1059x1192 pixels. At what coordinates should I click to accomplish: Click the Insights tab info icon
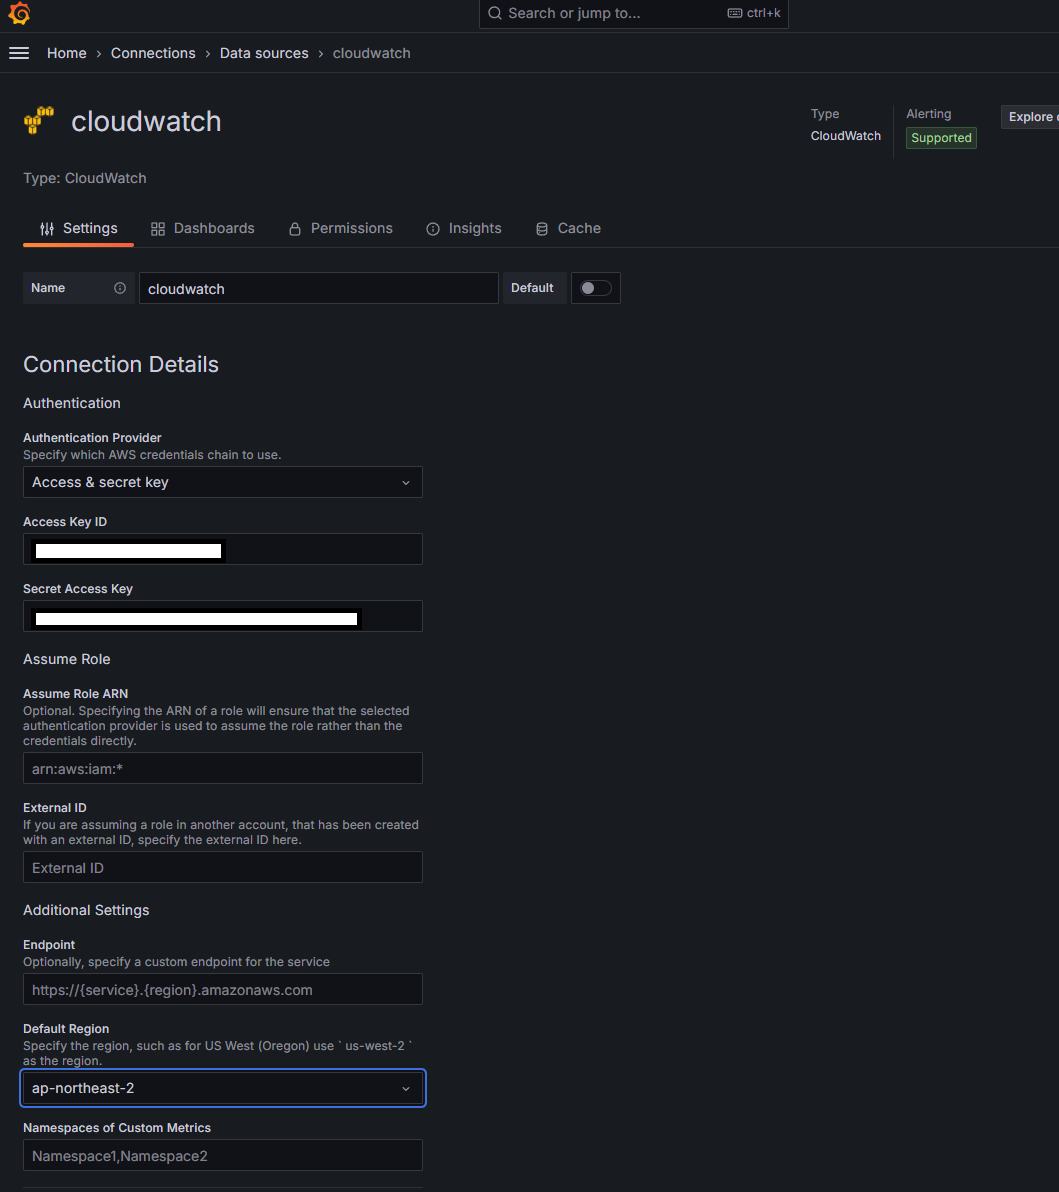point(433,229)
